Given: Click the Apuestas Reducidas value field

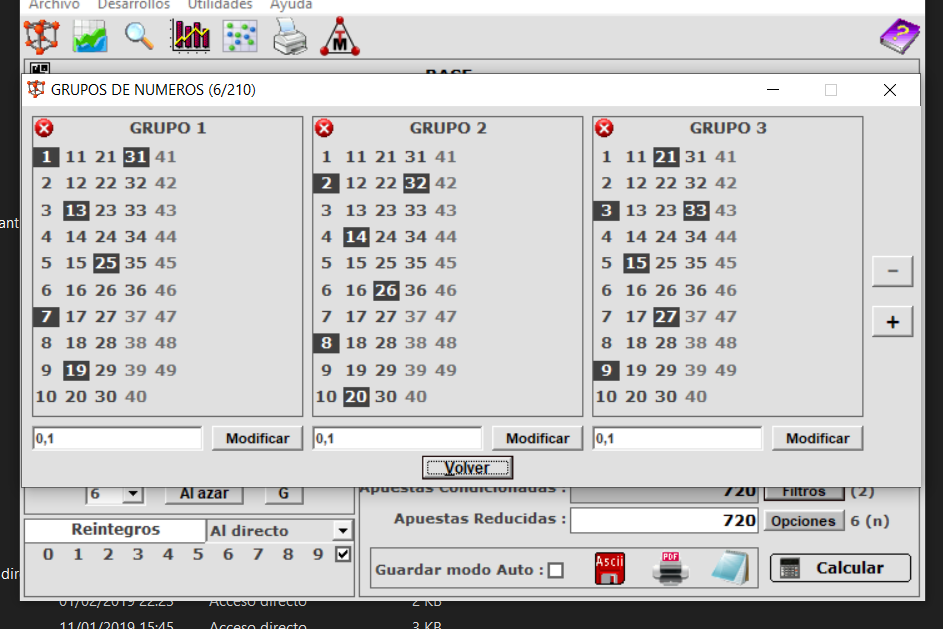Looking at the screenshot, I should tap(665, 520).
